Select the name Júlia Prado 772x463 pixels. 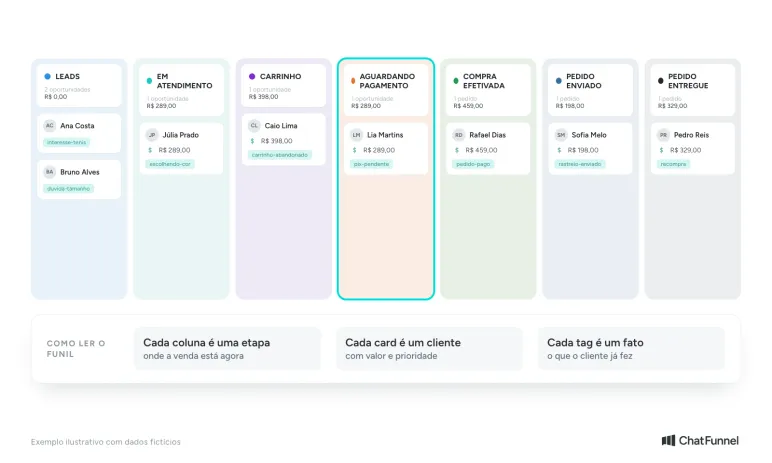(x=181, y=135)
